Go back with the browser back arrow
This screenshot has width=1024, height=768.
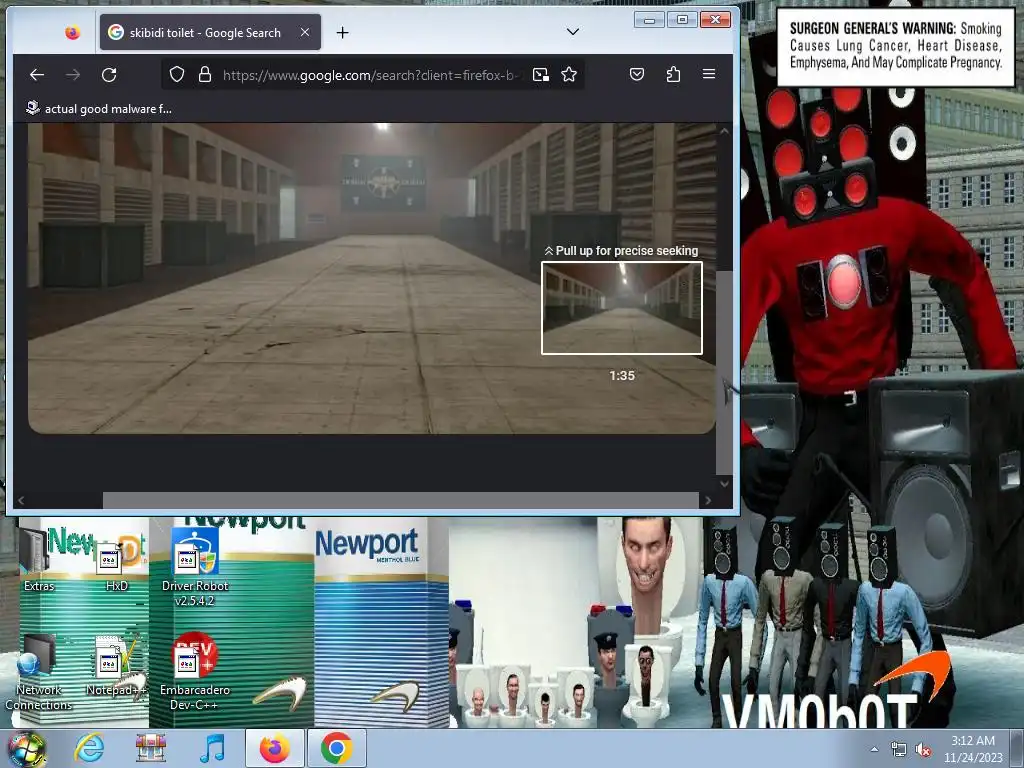tap(37, 75)
